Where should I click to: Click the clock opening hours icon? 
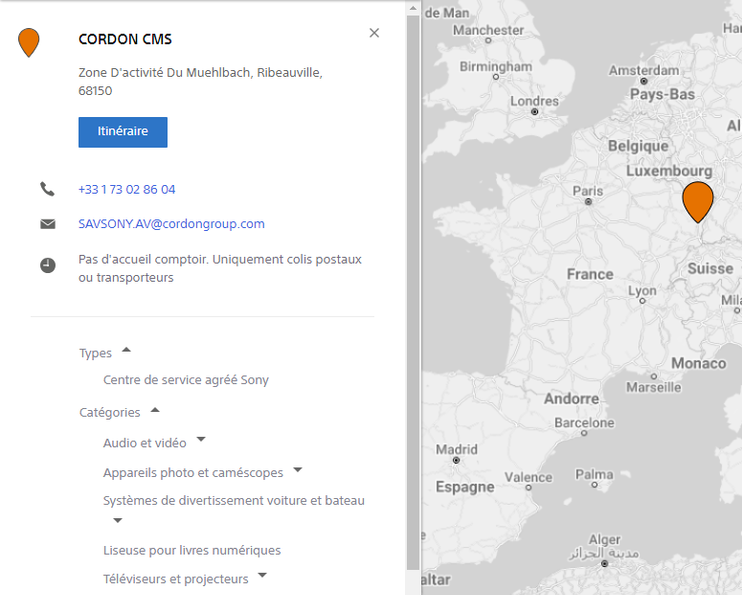[x=47, y=266]
